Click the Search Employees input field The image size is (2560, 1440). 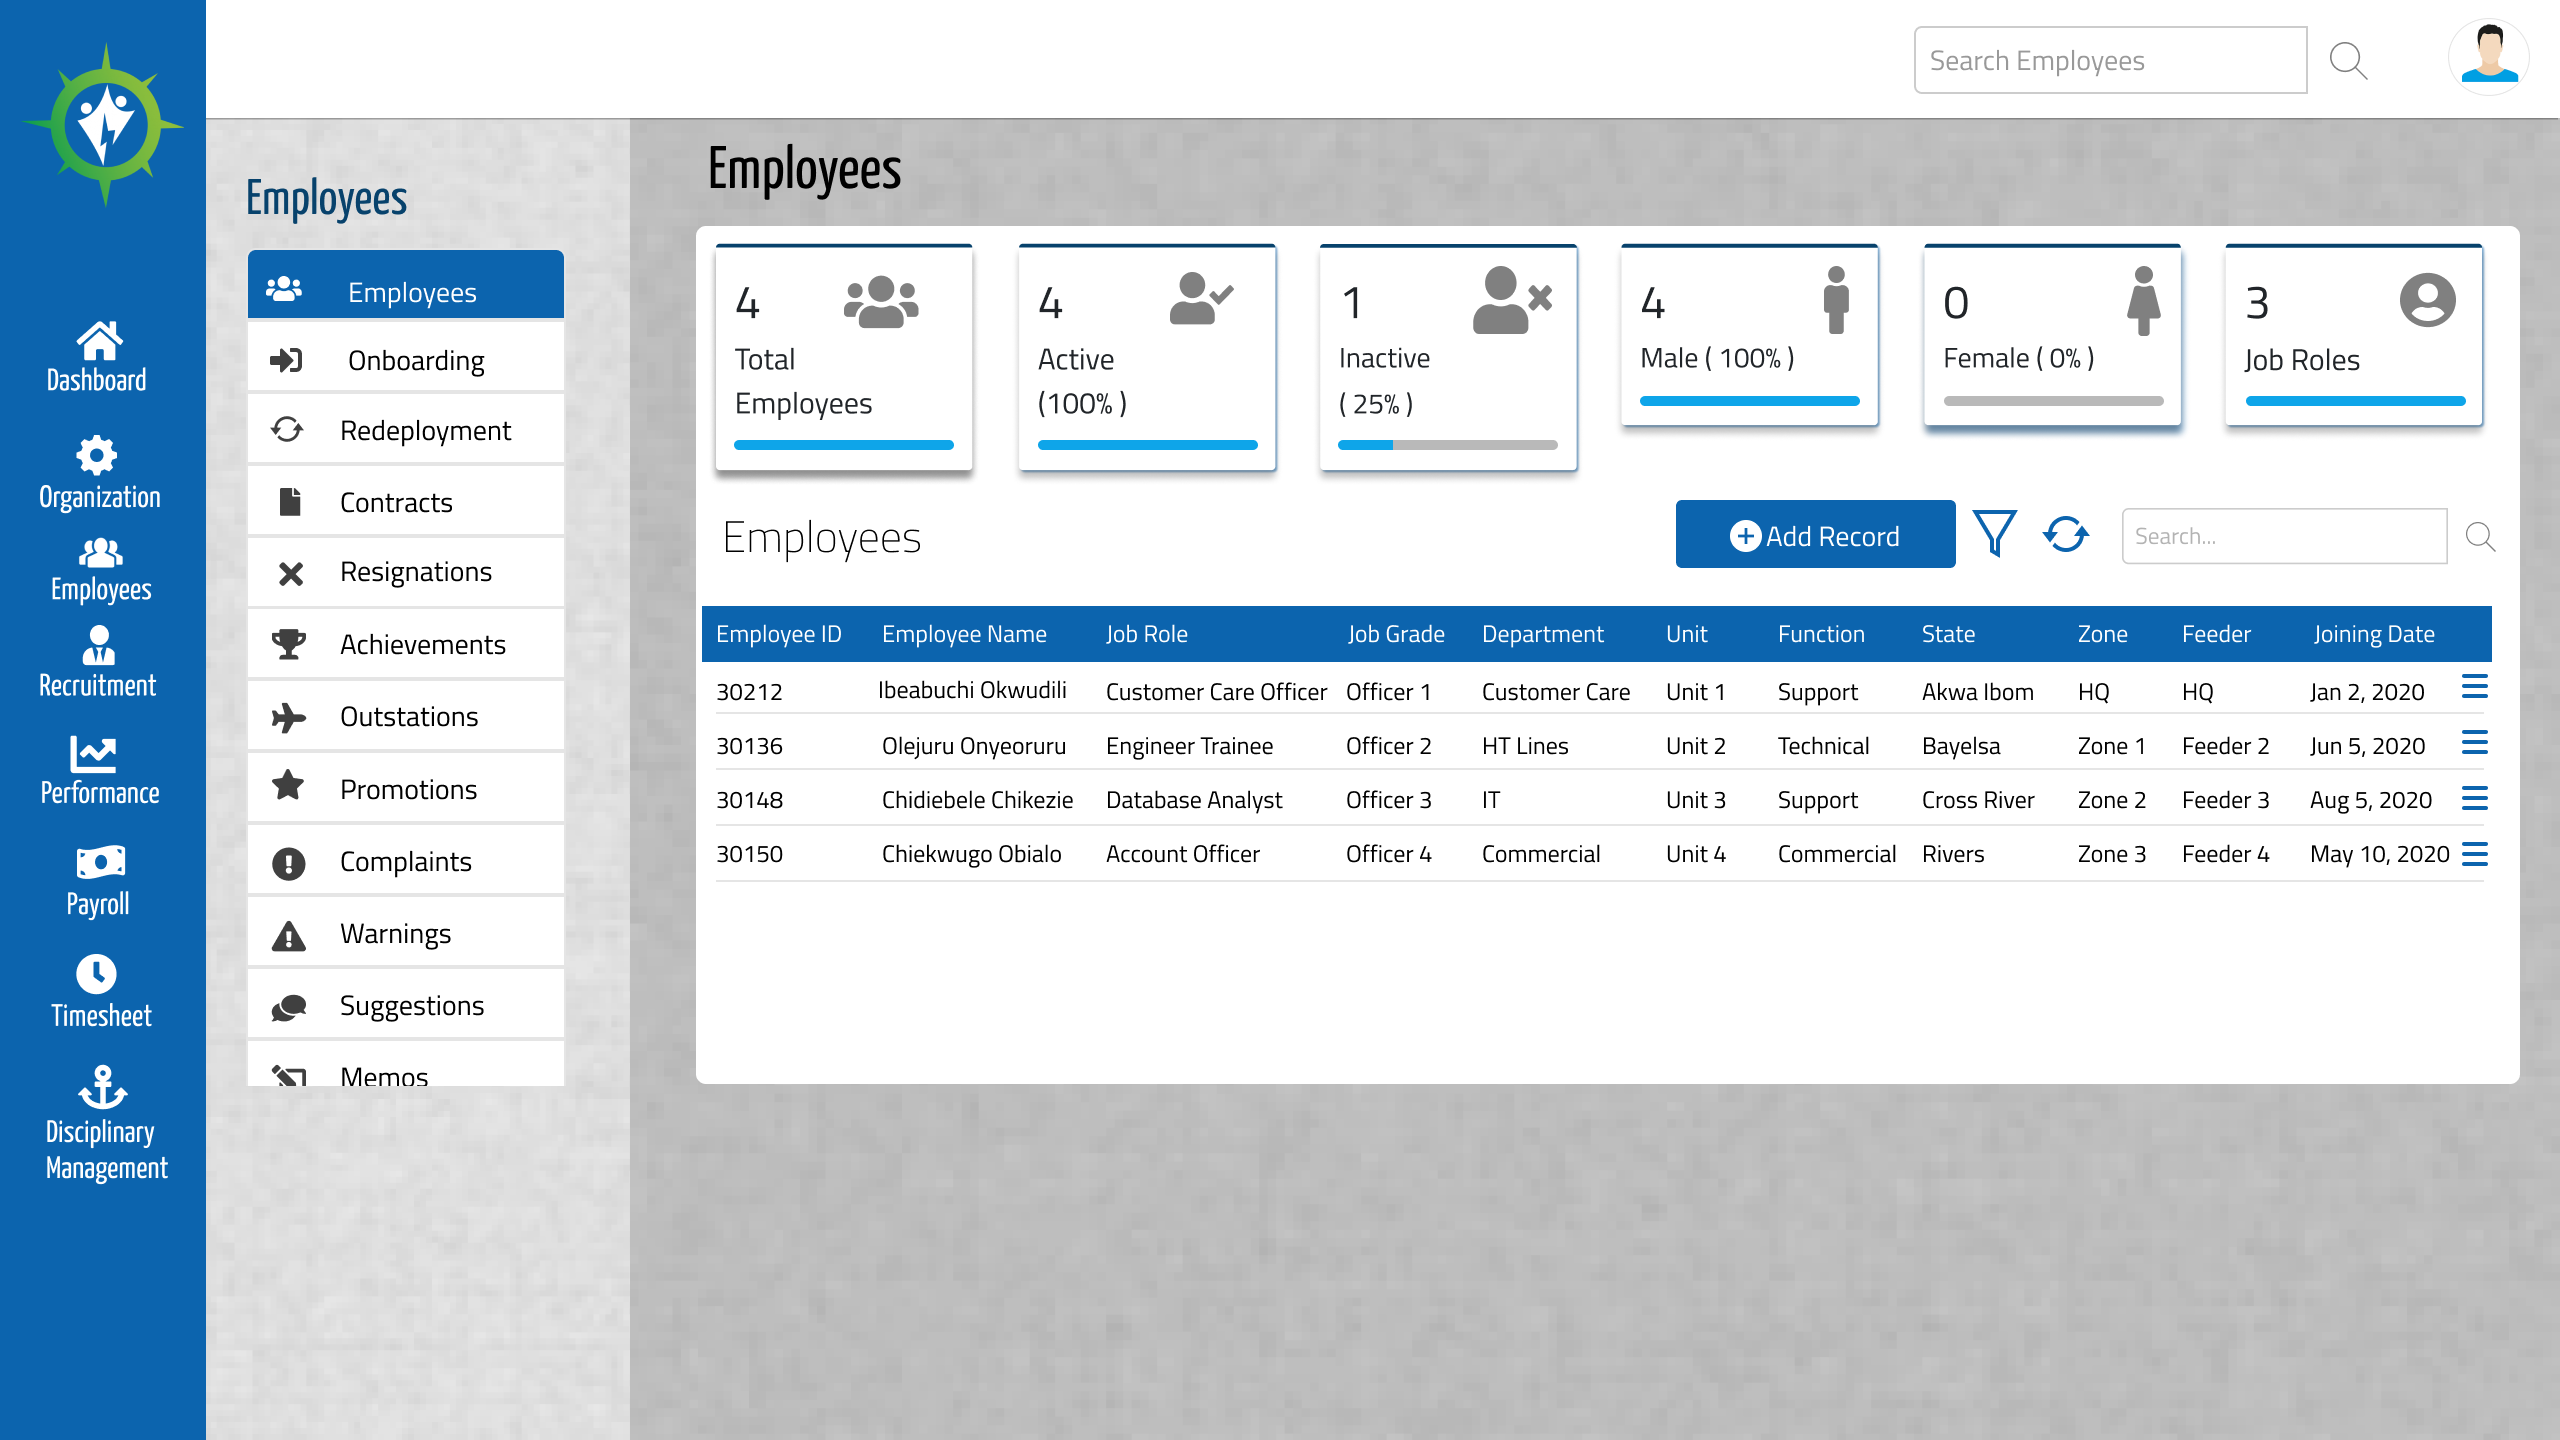[x=2110, y=61]
